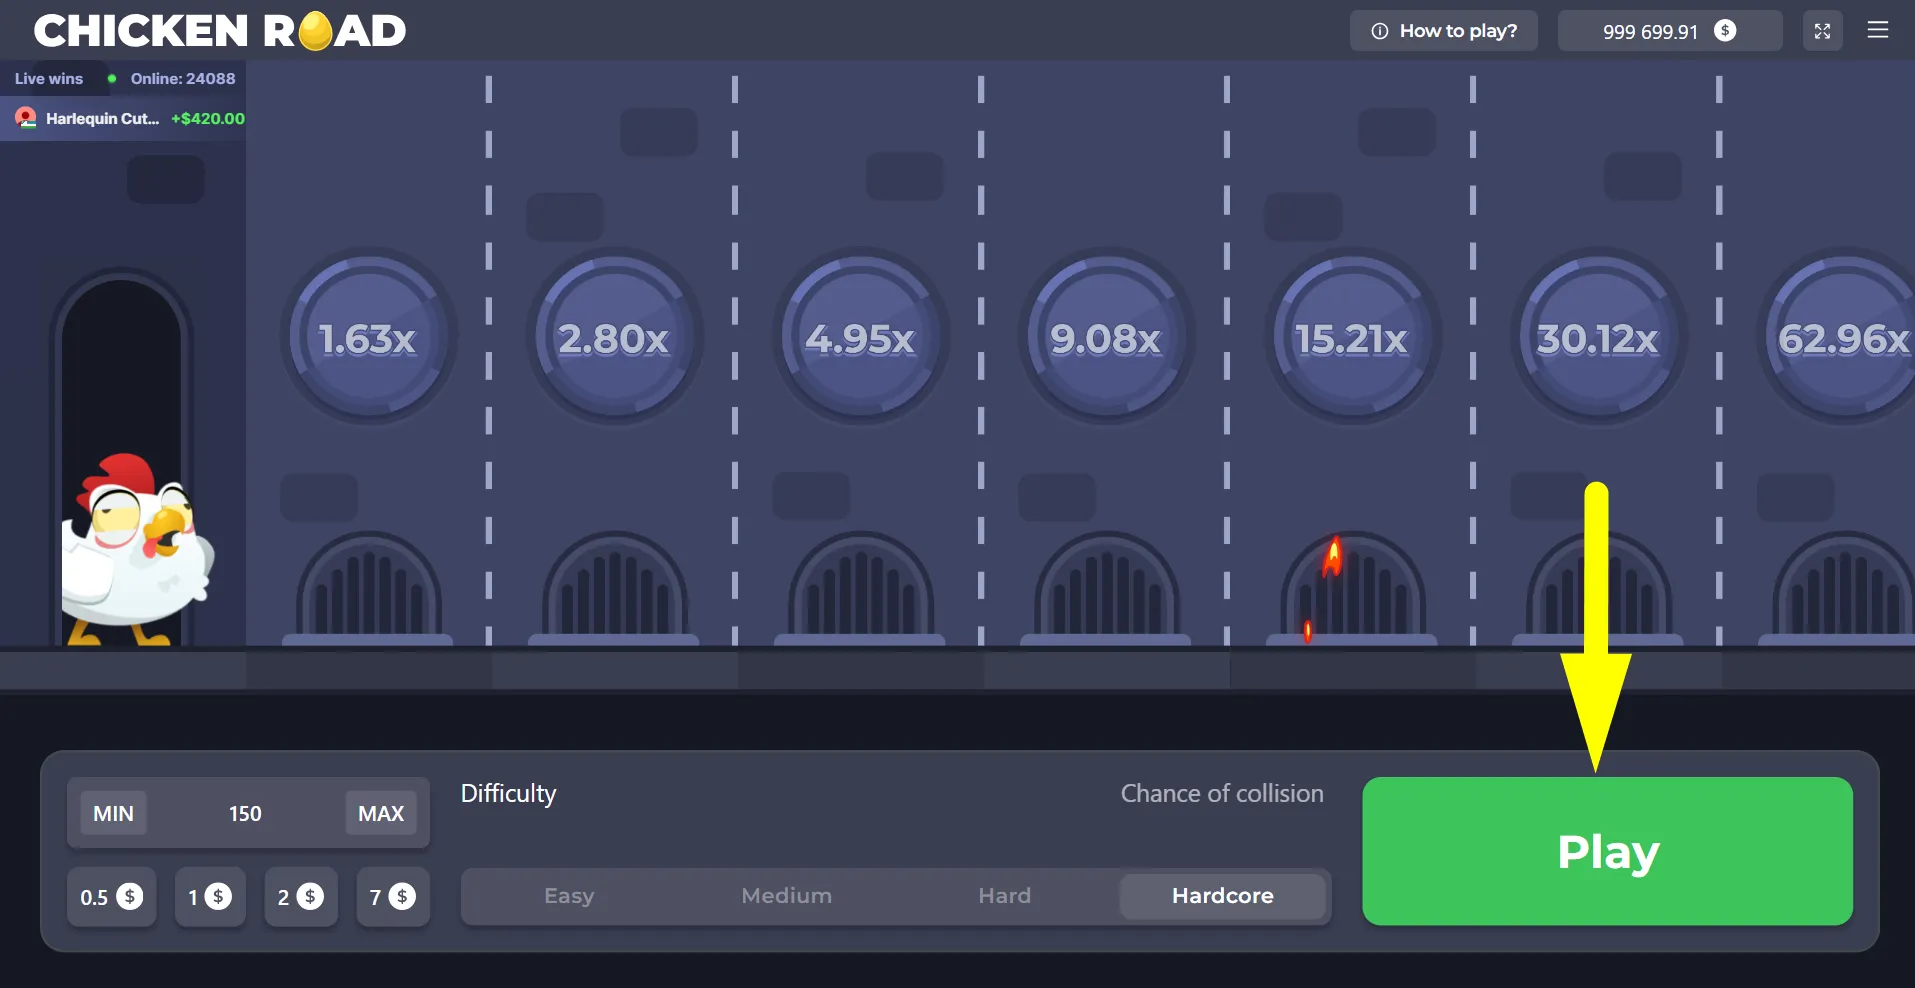Click the 15.21x multiplier manhole
The height and width of the screenshot is (988, 1915).
coord(1352,337)
